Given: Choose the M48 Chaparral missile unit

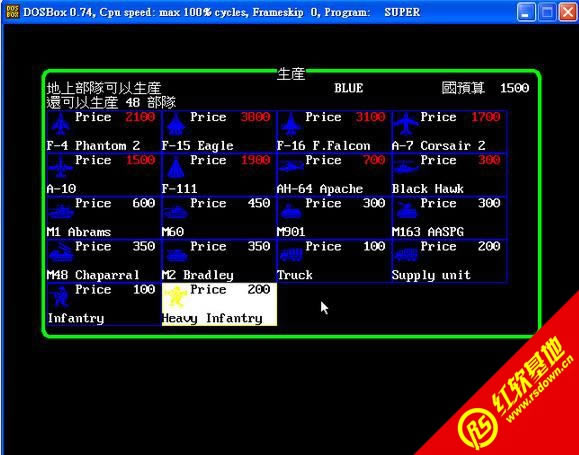Looking at the screenshot, I should pos(104,261).
